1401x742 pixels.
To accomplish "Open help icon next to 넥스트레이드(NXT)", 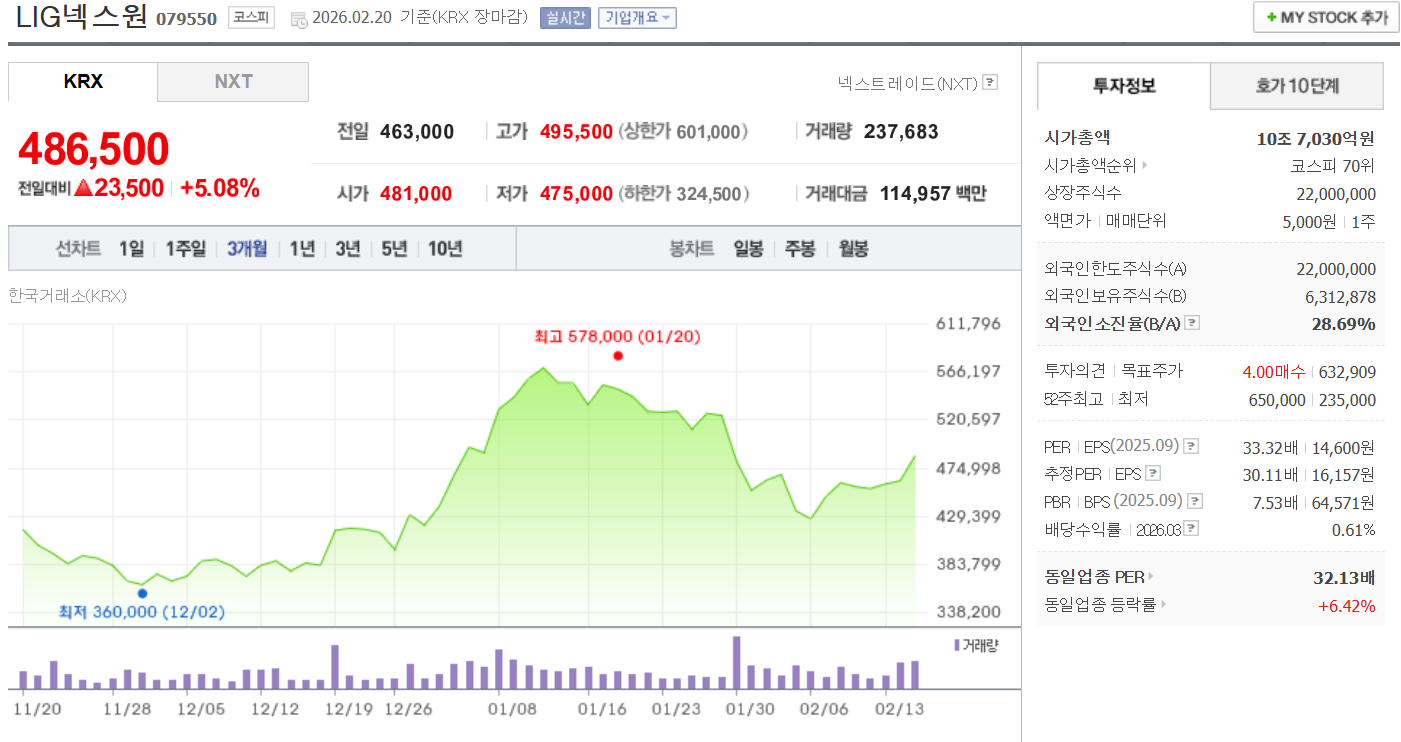I will (x=990, y=83).
